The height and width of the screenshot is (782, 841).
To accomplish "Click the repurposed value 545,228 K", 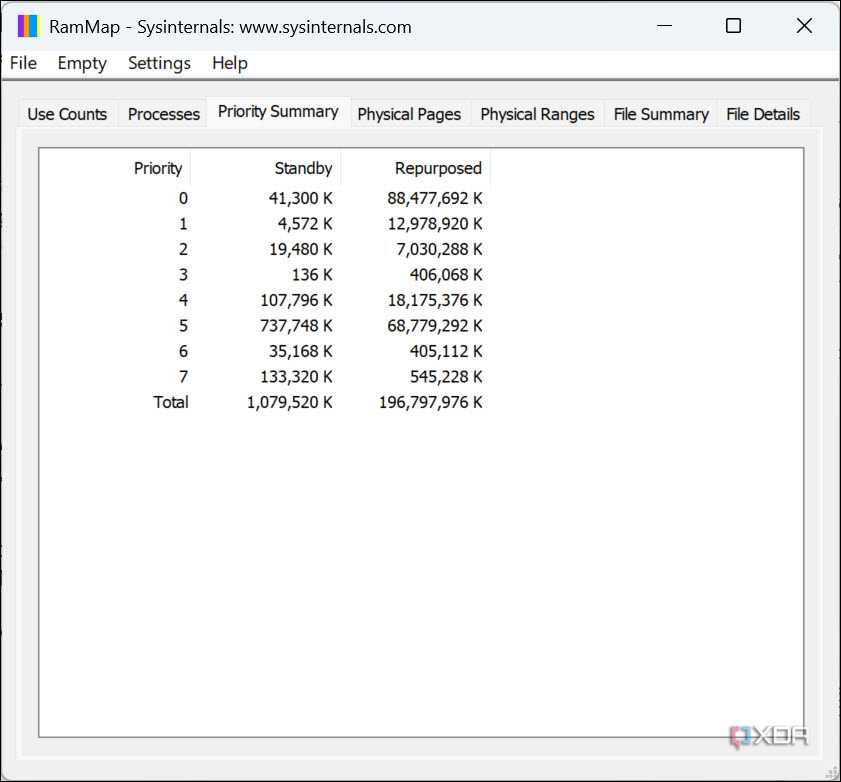I will [446, 377].
